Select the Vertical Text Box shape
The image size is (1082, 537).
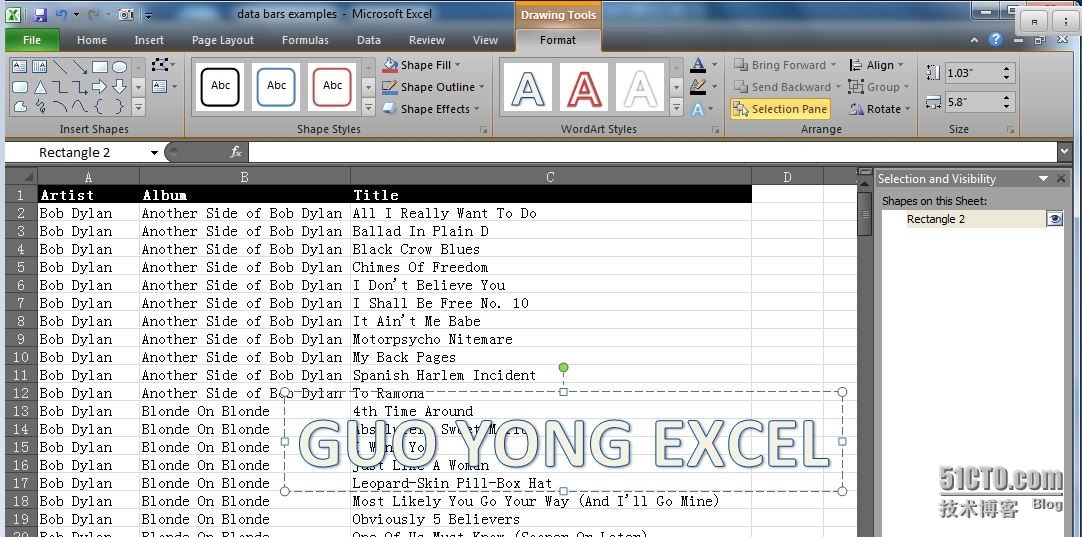(39, 67)
